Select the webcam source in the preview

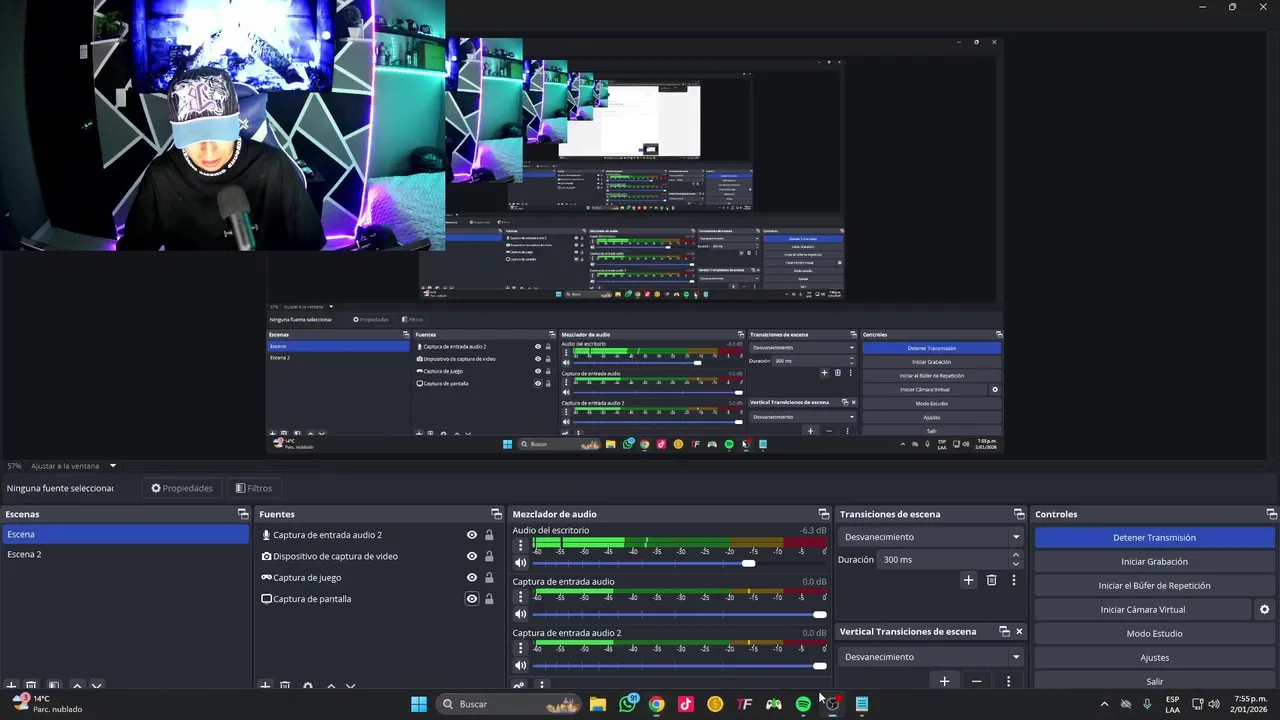click(222, 125)
